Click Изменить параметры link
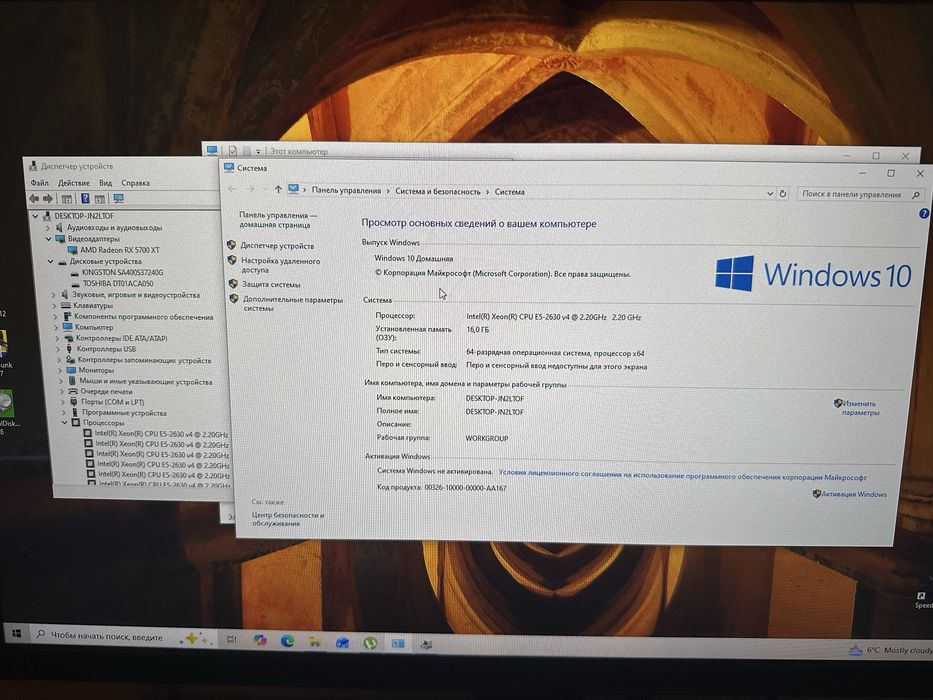The height and width of the screenshot is (700, 933). 860,408
